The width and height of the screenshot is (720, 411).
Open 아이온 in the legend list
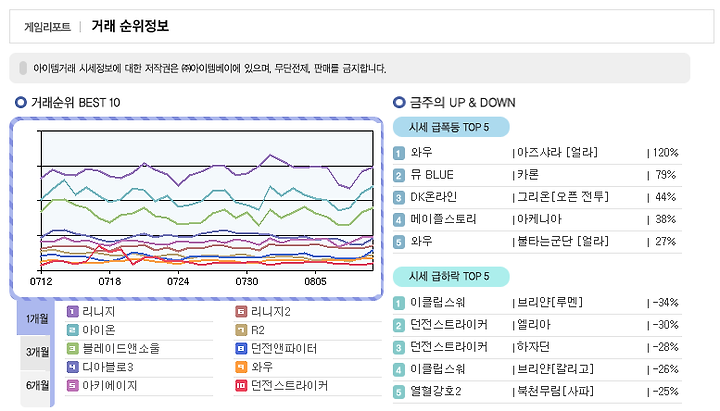tap(99, 330)
